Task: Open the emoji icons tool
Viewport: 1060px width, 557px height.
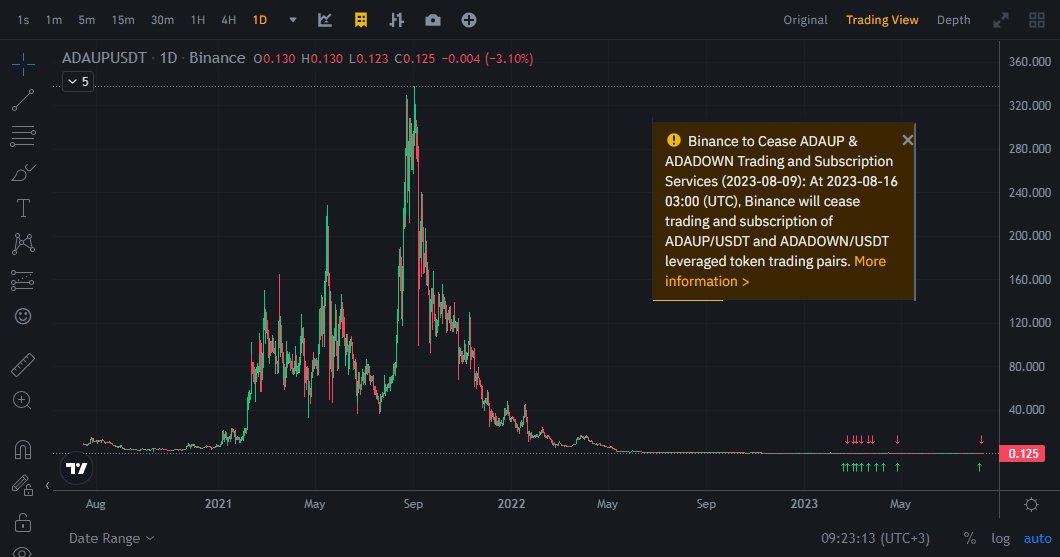Action: (23, 316)
